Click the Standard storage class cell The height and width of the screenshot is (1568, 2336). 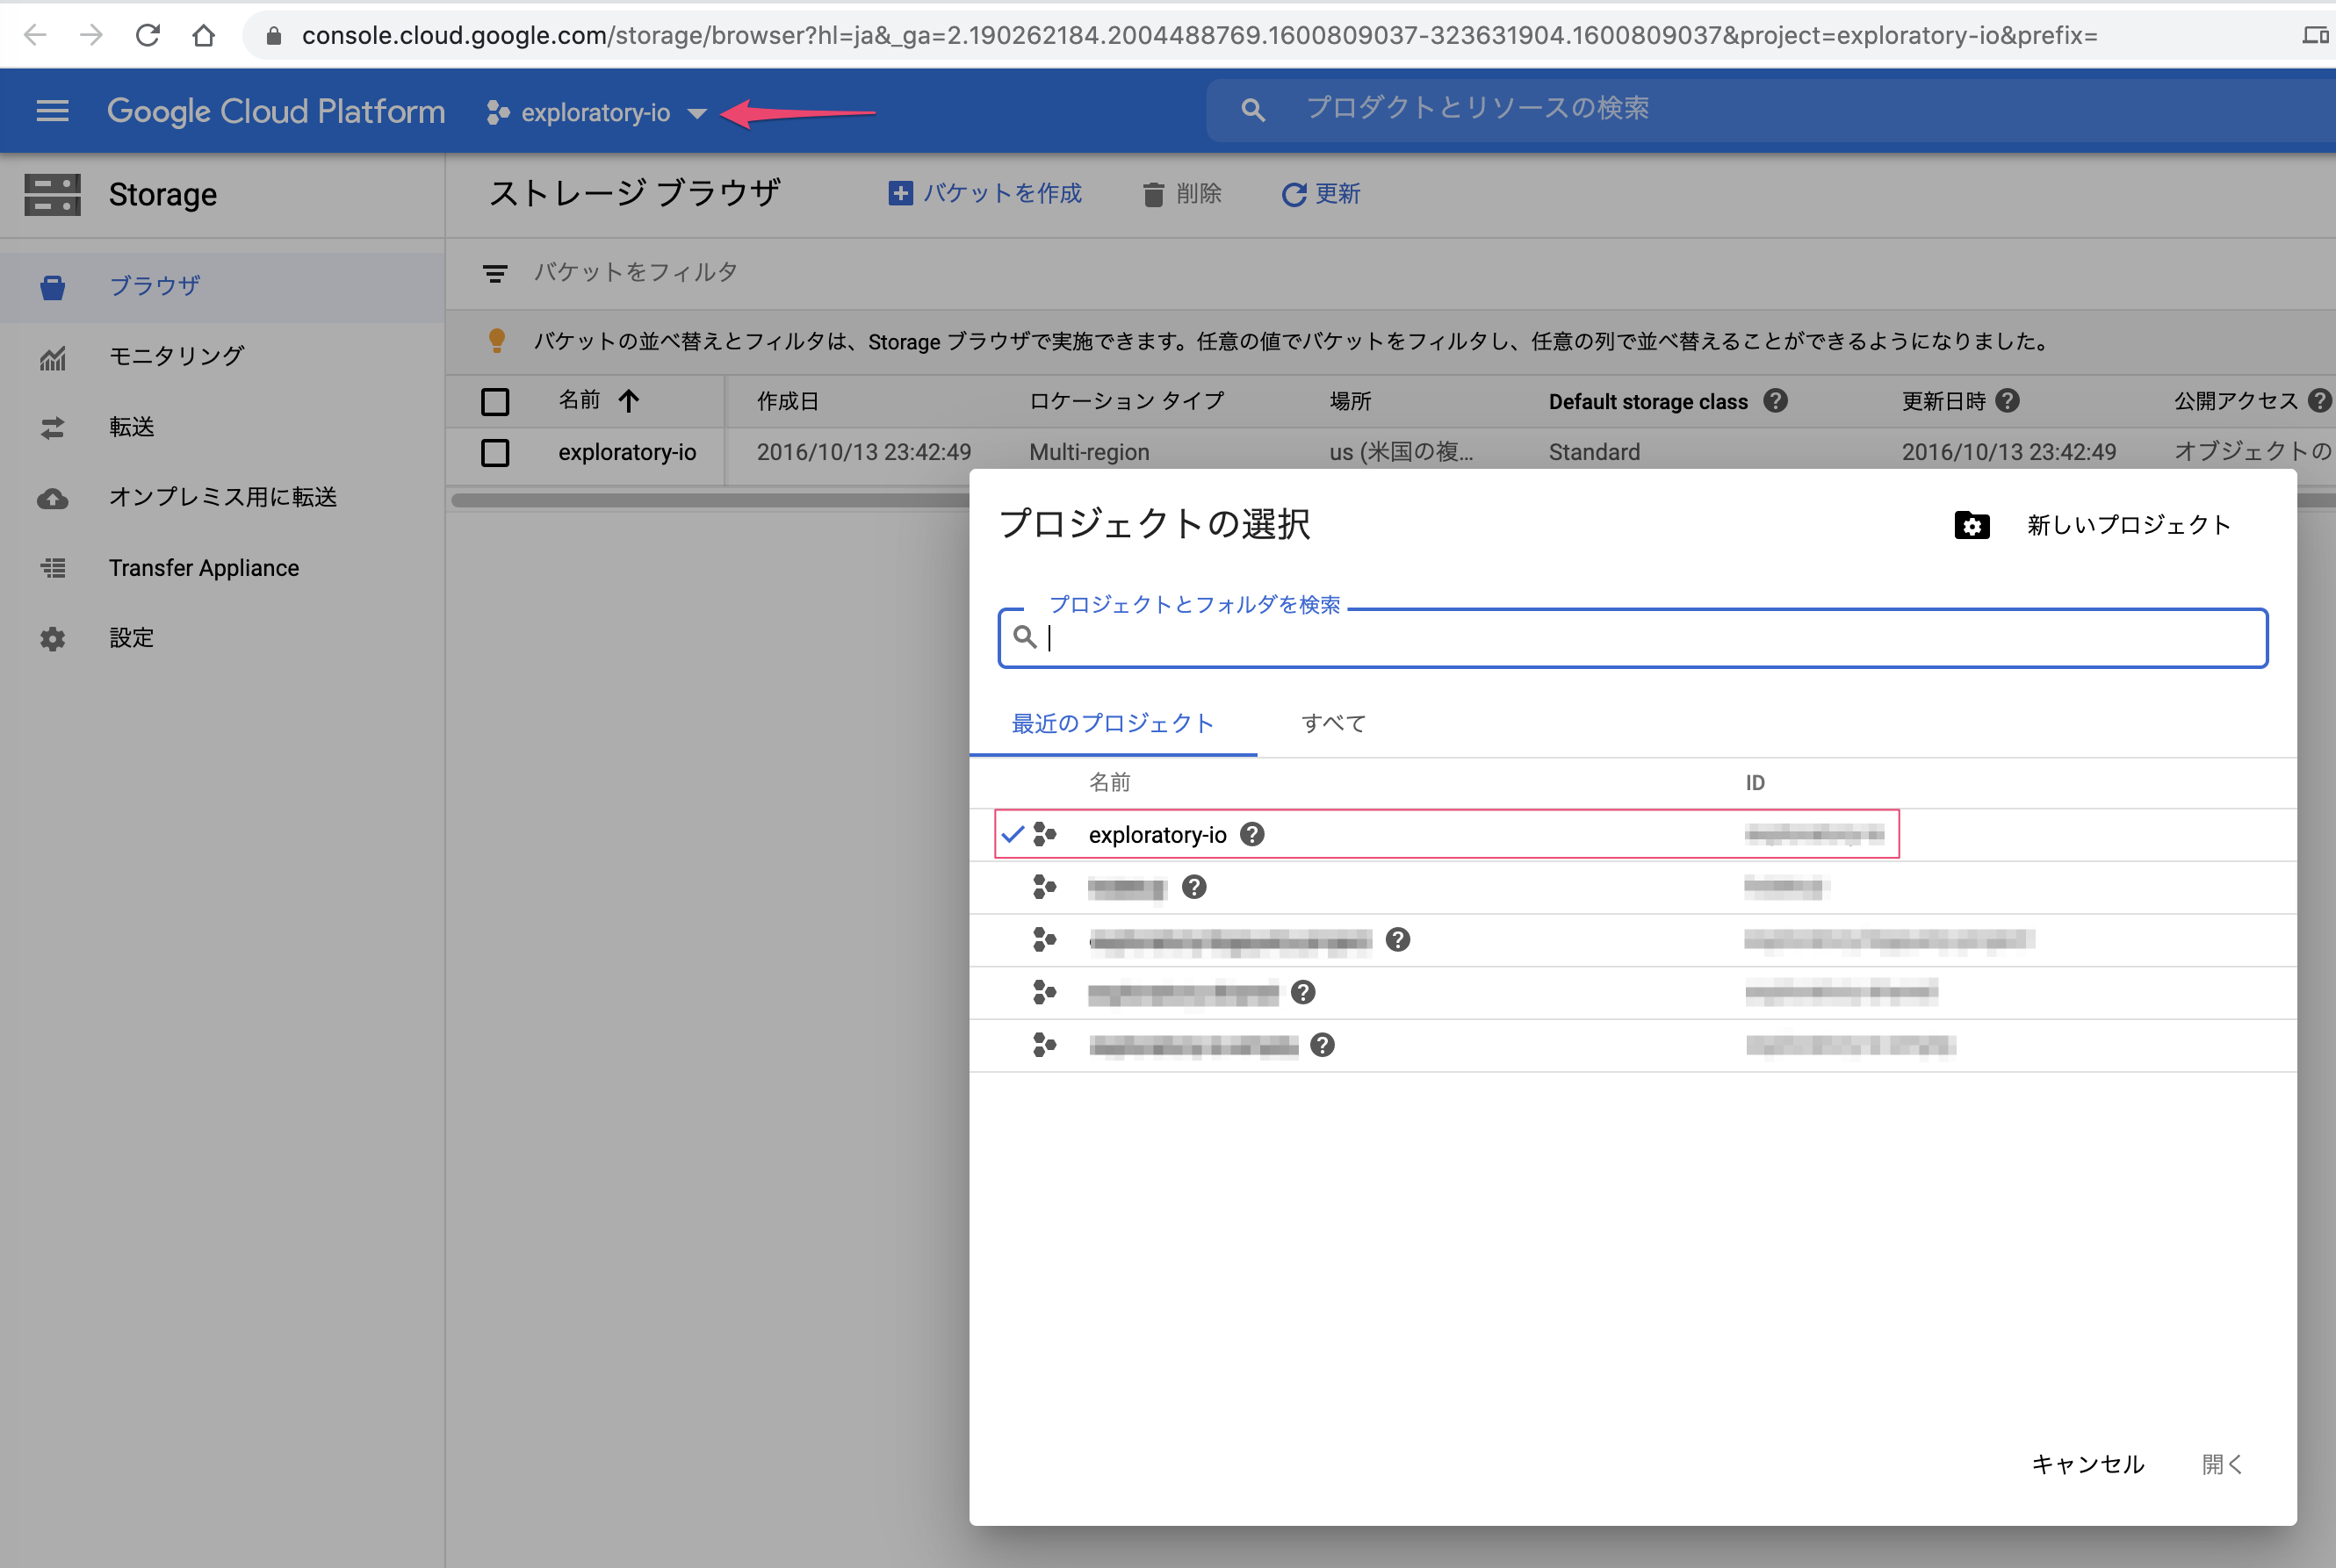tap(1594, 452)
